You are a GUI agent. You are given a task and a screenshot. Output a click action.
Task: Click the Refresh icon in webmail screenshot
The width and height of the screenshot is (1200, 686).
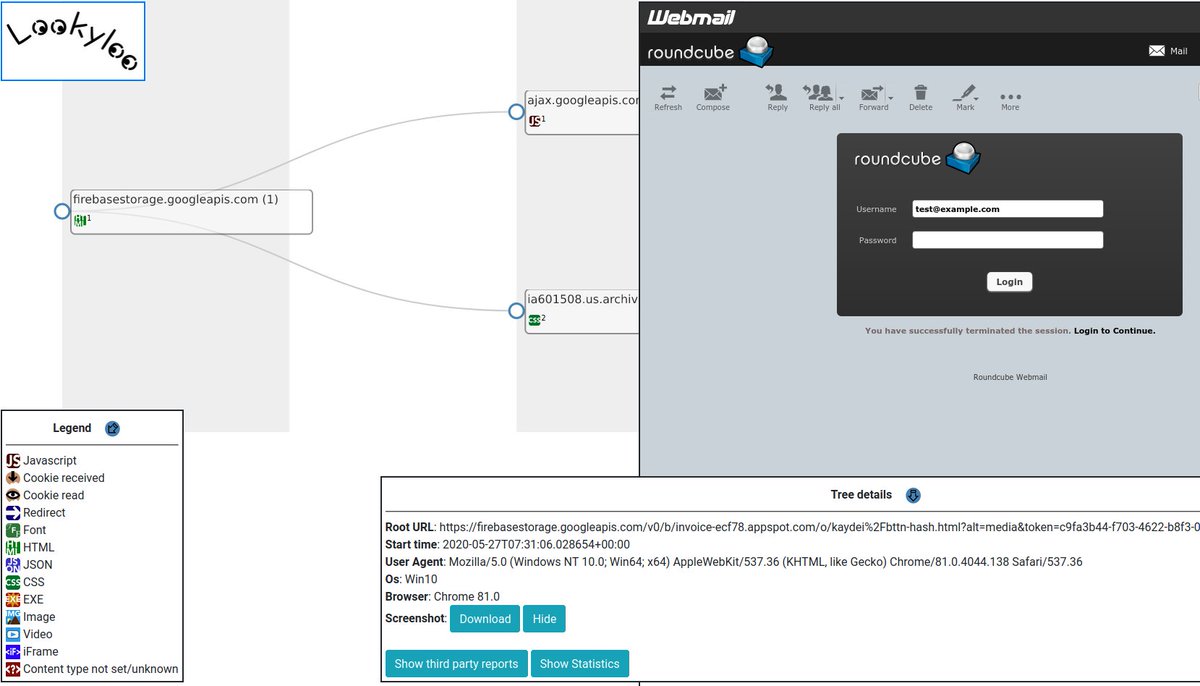pyautogui.click(x=668, y=92)
